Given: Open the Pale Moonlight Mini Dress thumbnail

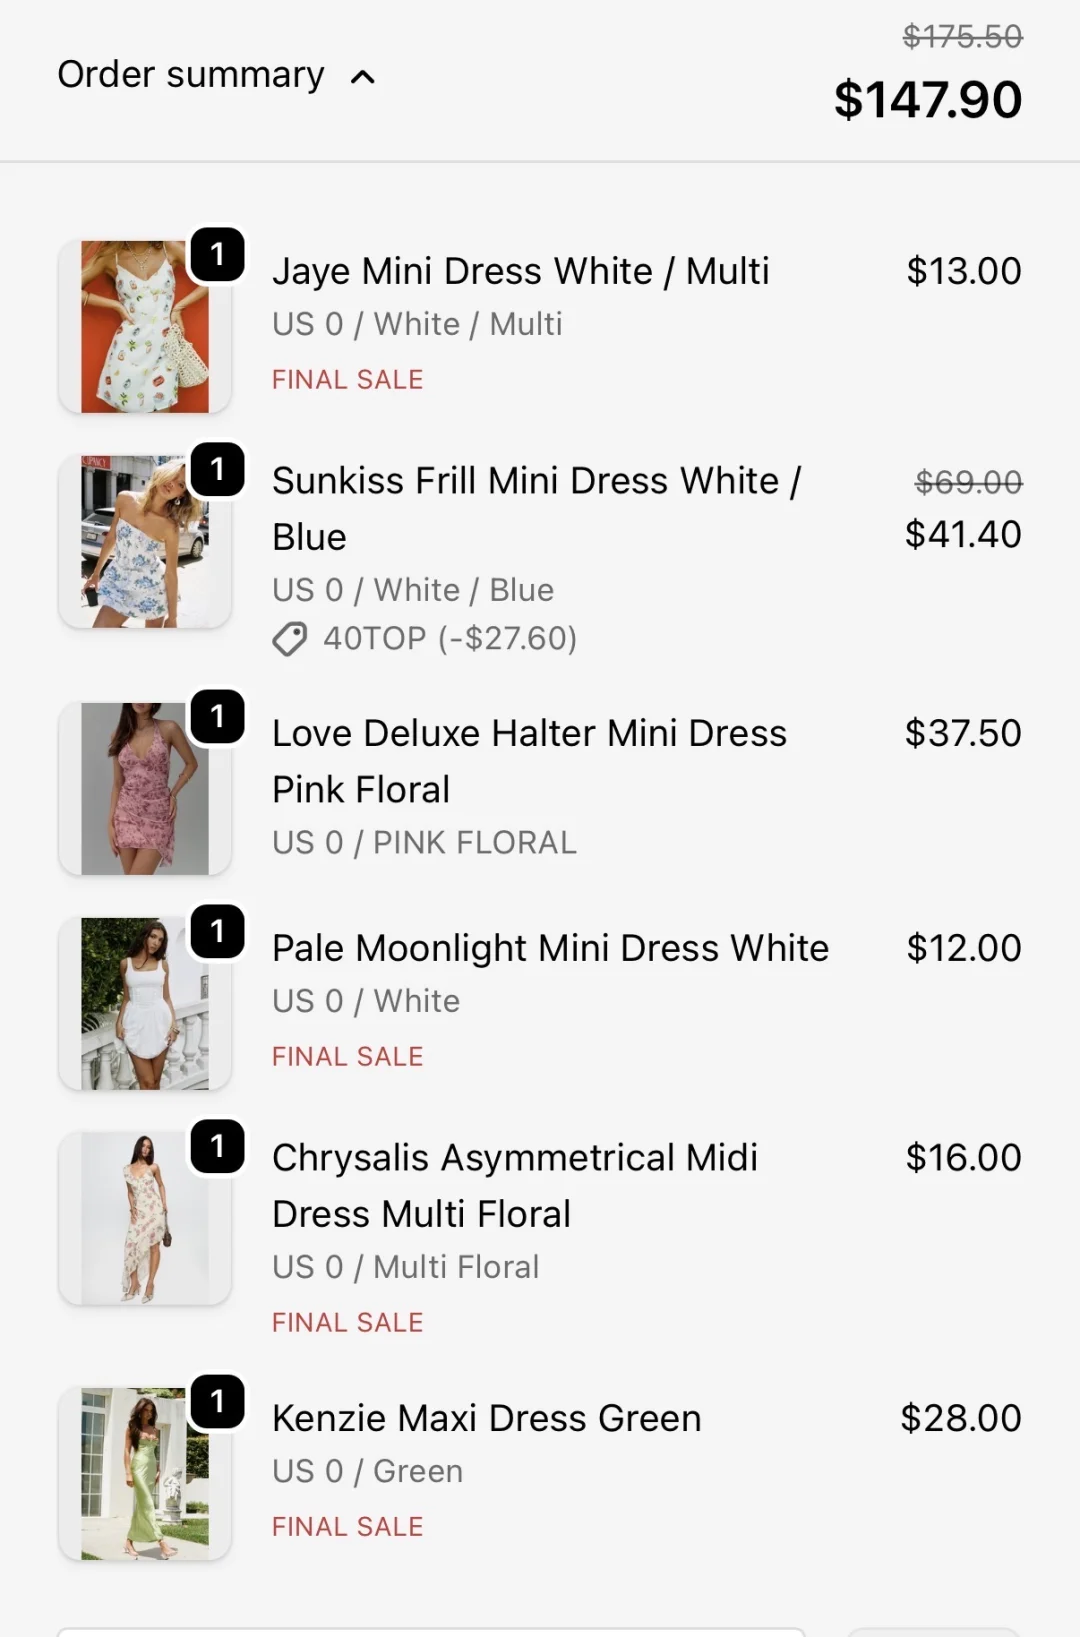Looking at the screenshot, I should pyautogui.click(x=145, y=1003).
